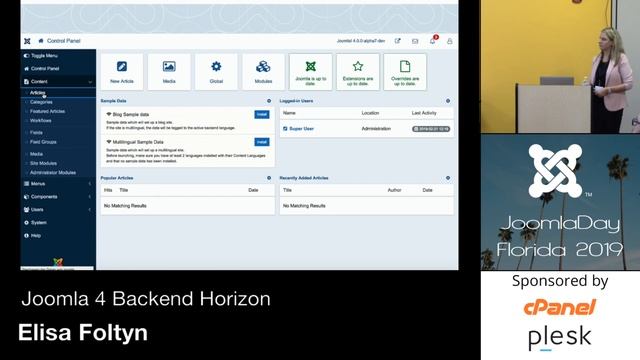The width and height of the screenshot is (640, 360).
Task: Click the Joomla logo at sidebar bottom
Action: 58,262
